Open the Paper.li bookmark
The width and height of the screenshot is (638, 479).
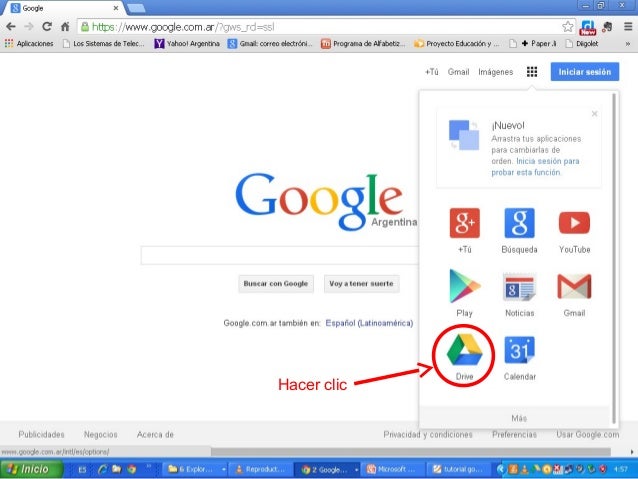tap(533, 43)
